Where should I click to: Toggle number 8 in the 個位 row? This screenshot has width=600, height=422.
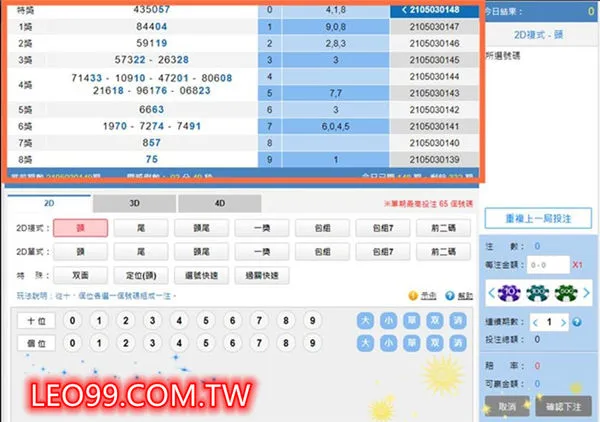[286, 343]
